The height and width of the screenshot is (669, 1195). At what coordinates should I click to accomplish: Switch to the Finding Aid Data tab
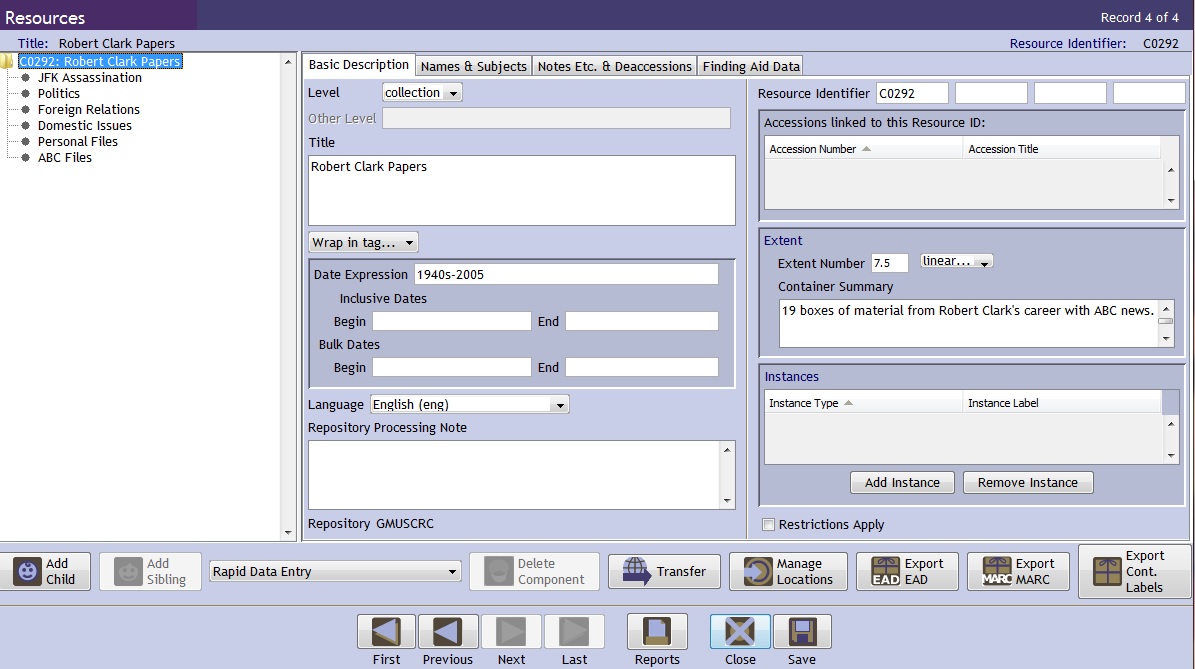(x=751, y=66)
